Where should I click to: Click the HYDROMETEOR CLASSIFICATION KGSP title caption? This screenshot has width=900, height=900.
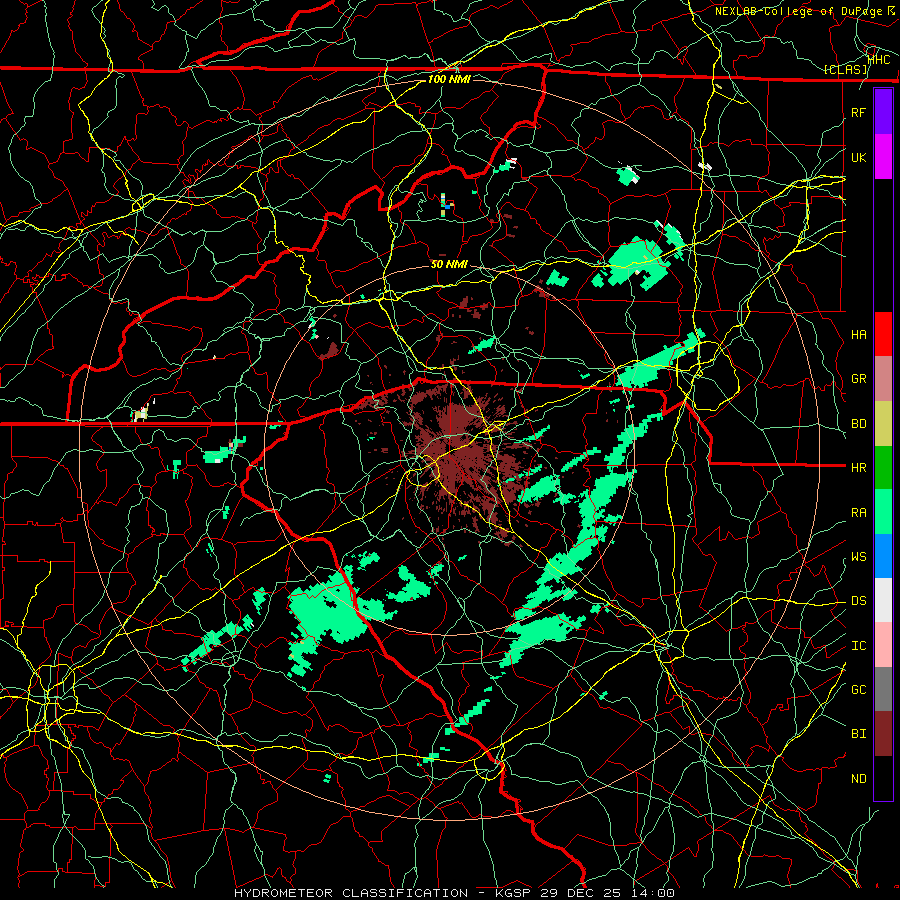[x=454, y=893]
